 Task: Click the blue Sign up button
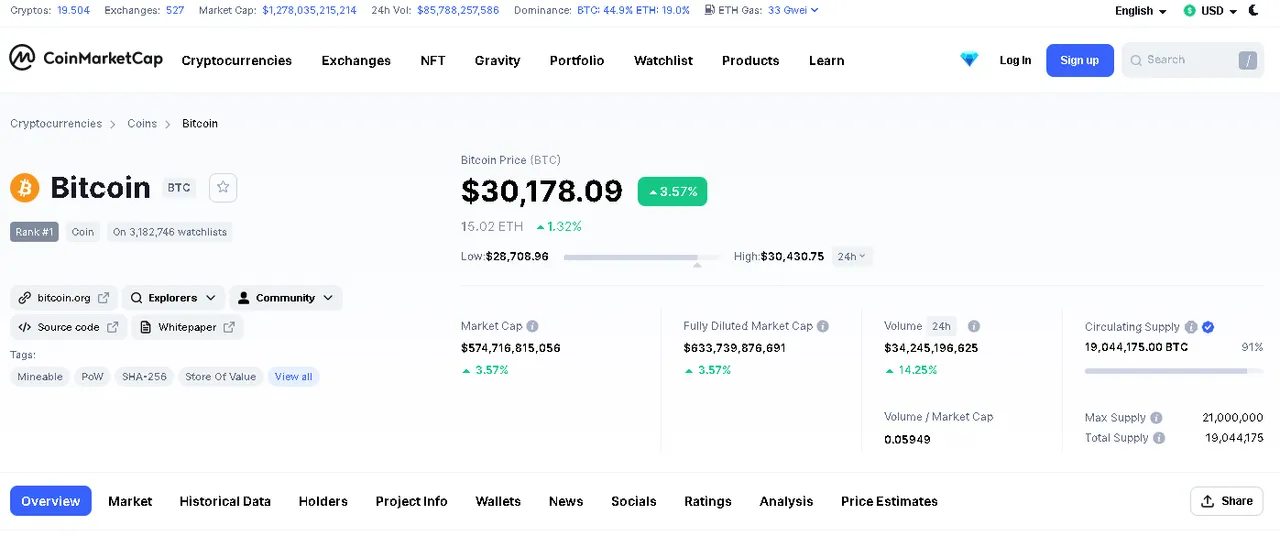1080,60
